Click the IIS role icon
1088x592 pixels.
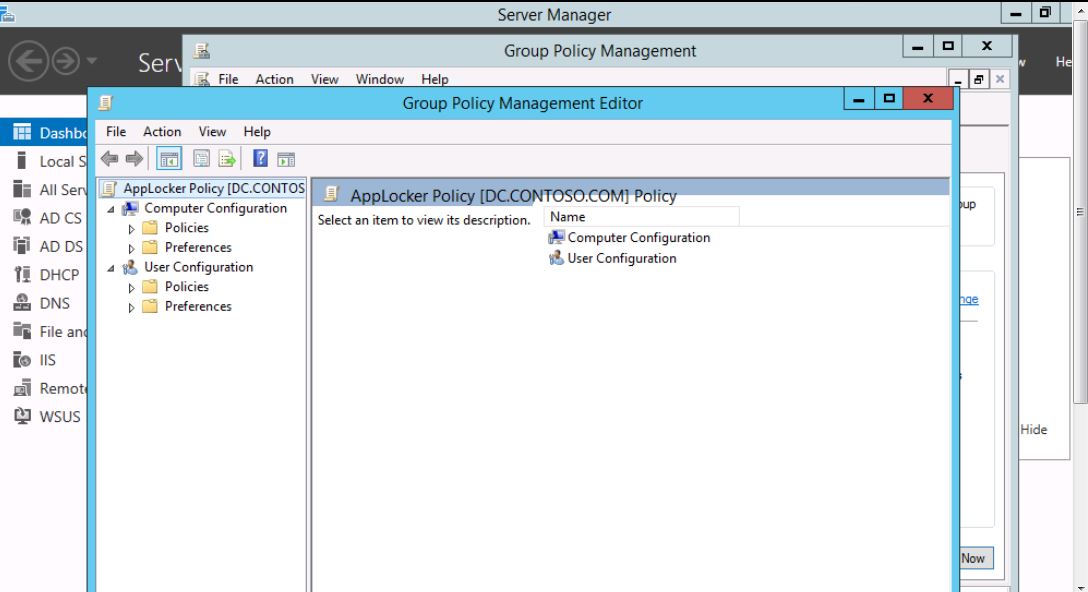pos(22,360)
